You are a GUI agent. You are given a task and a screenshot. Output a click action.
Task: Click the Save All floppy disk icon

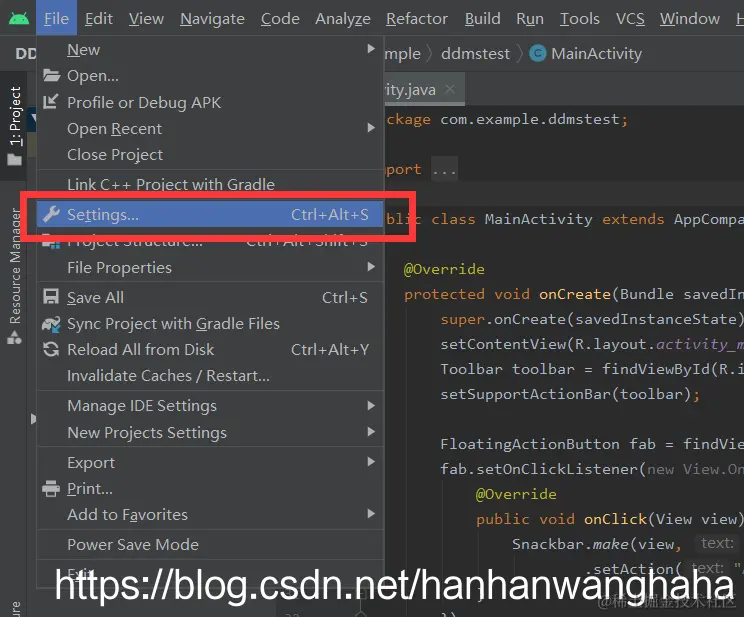click(51, 297)
